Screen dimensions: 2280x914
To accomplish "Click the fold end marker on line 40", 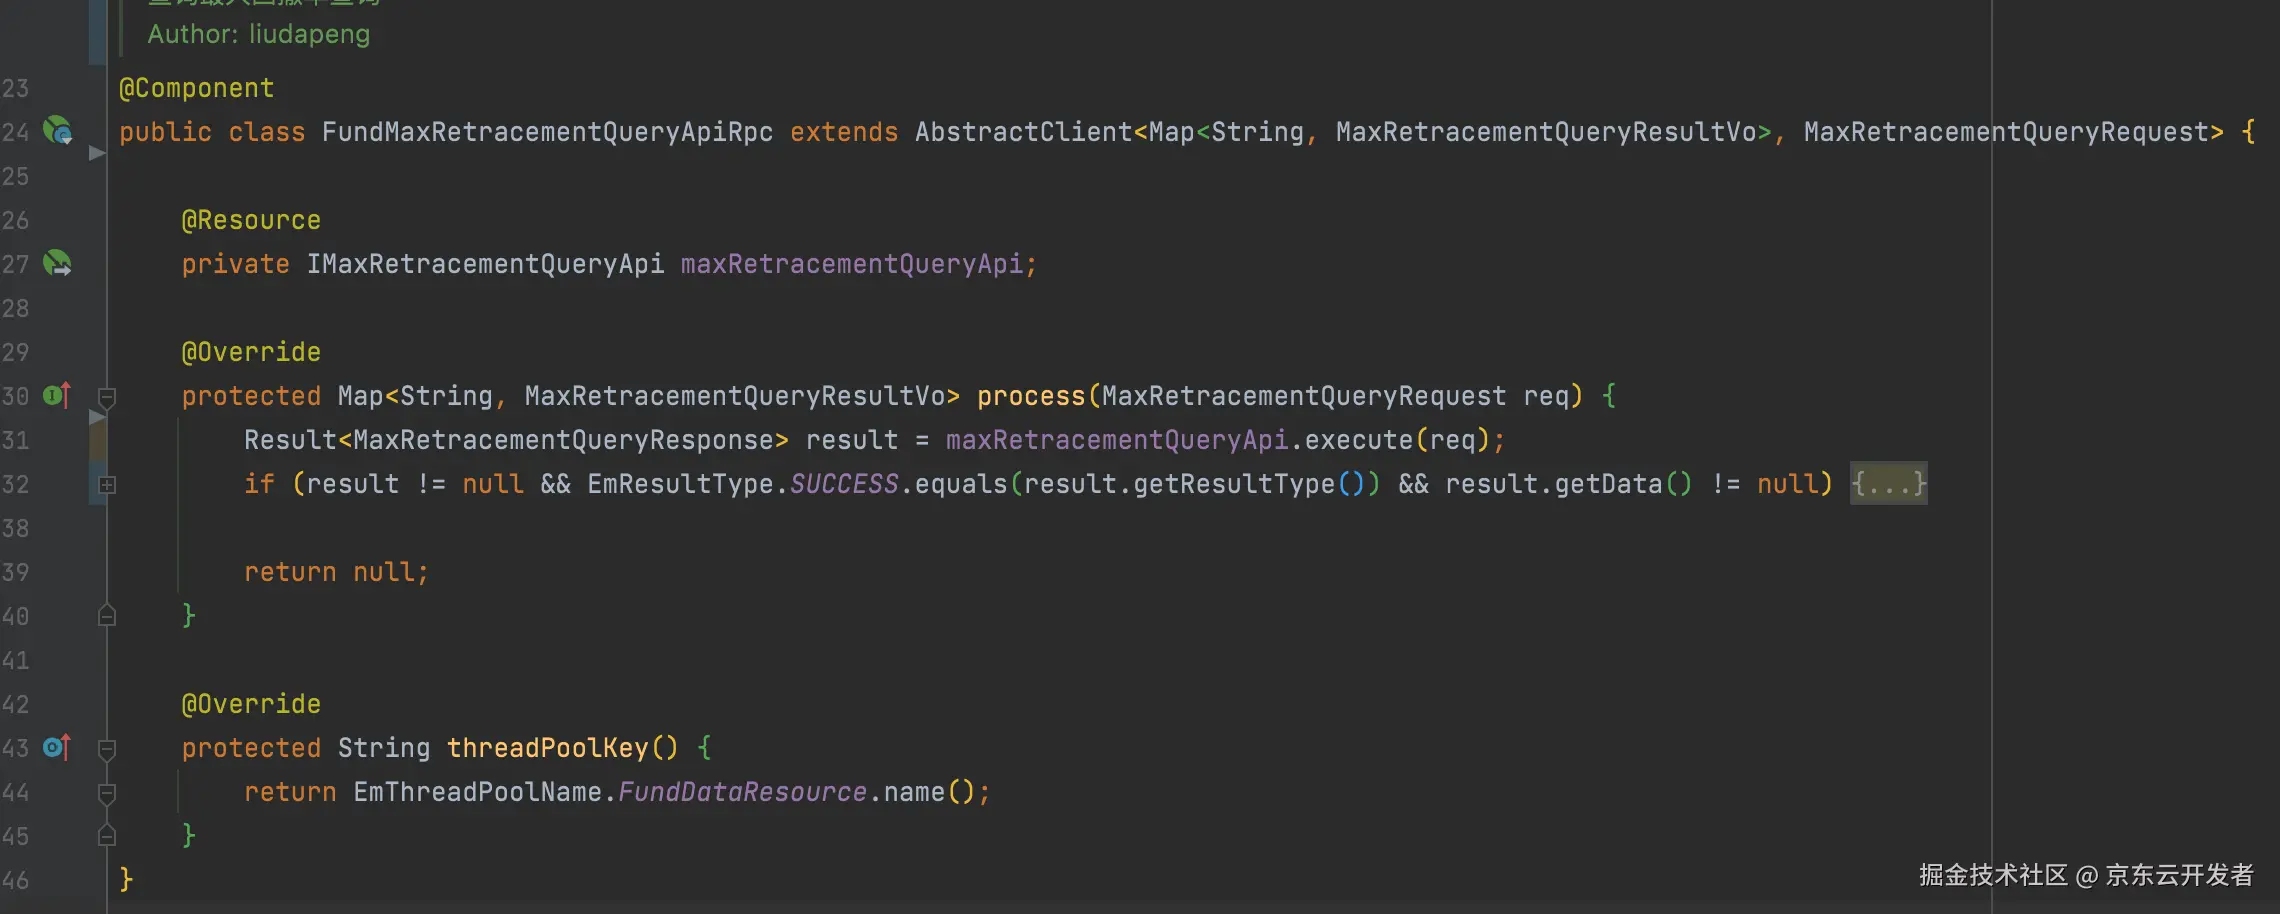I will point(107,616).
